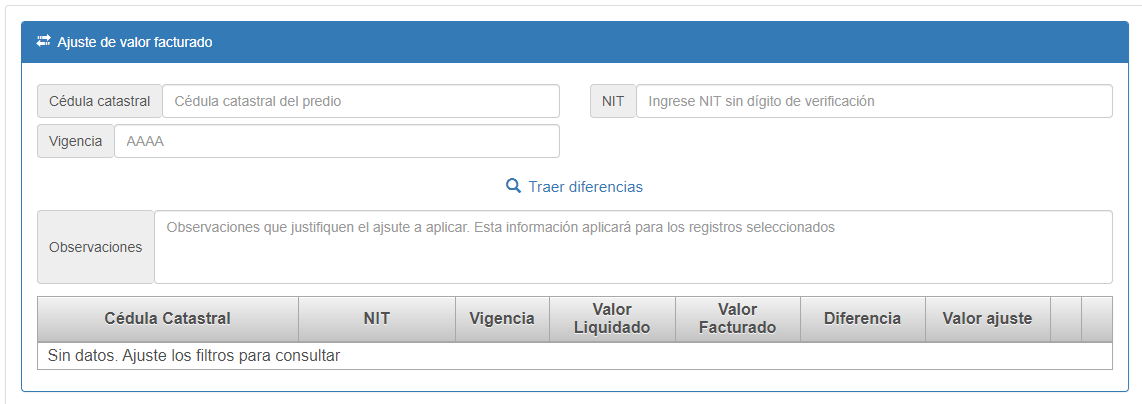Click the NIT input field

click(873, 101)
